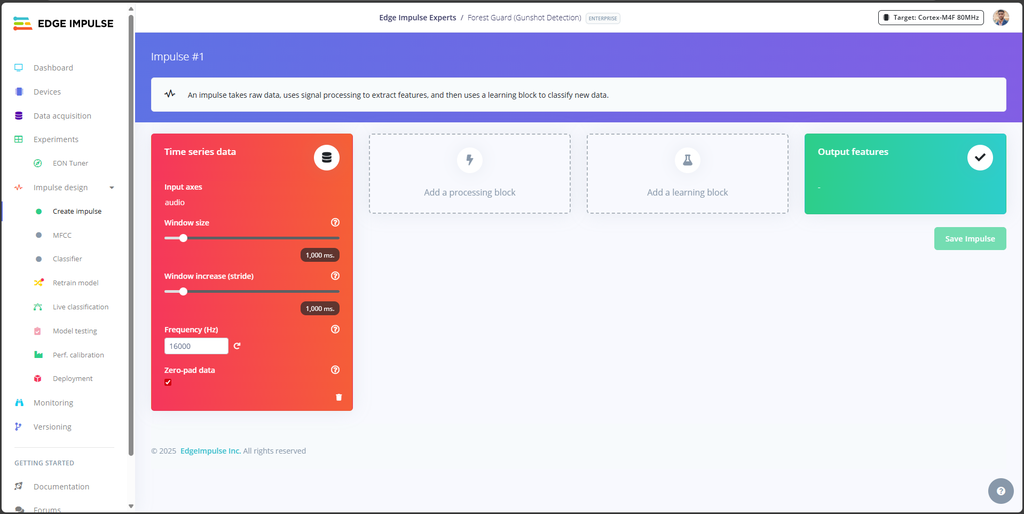Click the Output features checkmark icon
The image size is (1024, 514).
tap(980, 157)
